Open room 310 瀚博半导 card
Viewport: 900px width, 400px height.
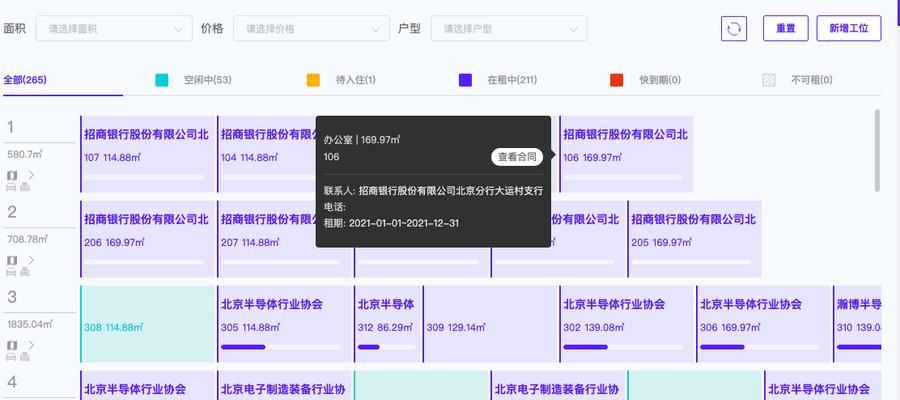[857, 324]
